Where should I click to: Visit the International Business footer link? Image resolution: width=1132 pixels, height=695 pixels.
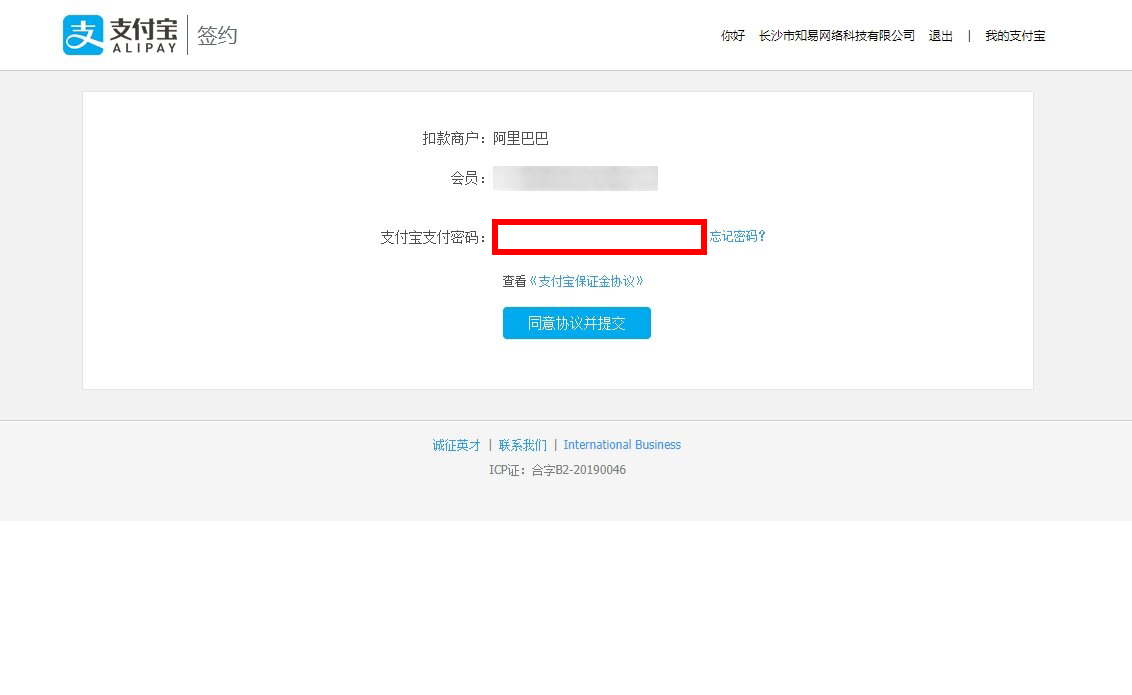pyautogui.click(x=622, y=445)
